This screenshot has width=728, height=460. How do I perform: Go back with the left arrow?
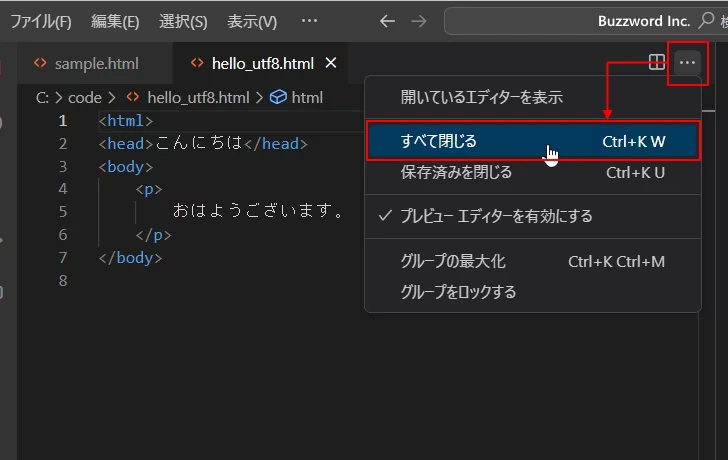click(x=387, y=21)
